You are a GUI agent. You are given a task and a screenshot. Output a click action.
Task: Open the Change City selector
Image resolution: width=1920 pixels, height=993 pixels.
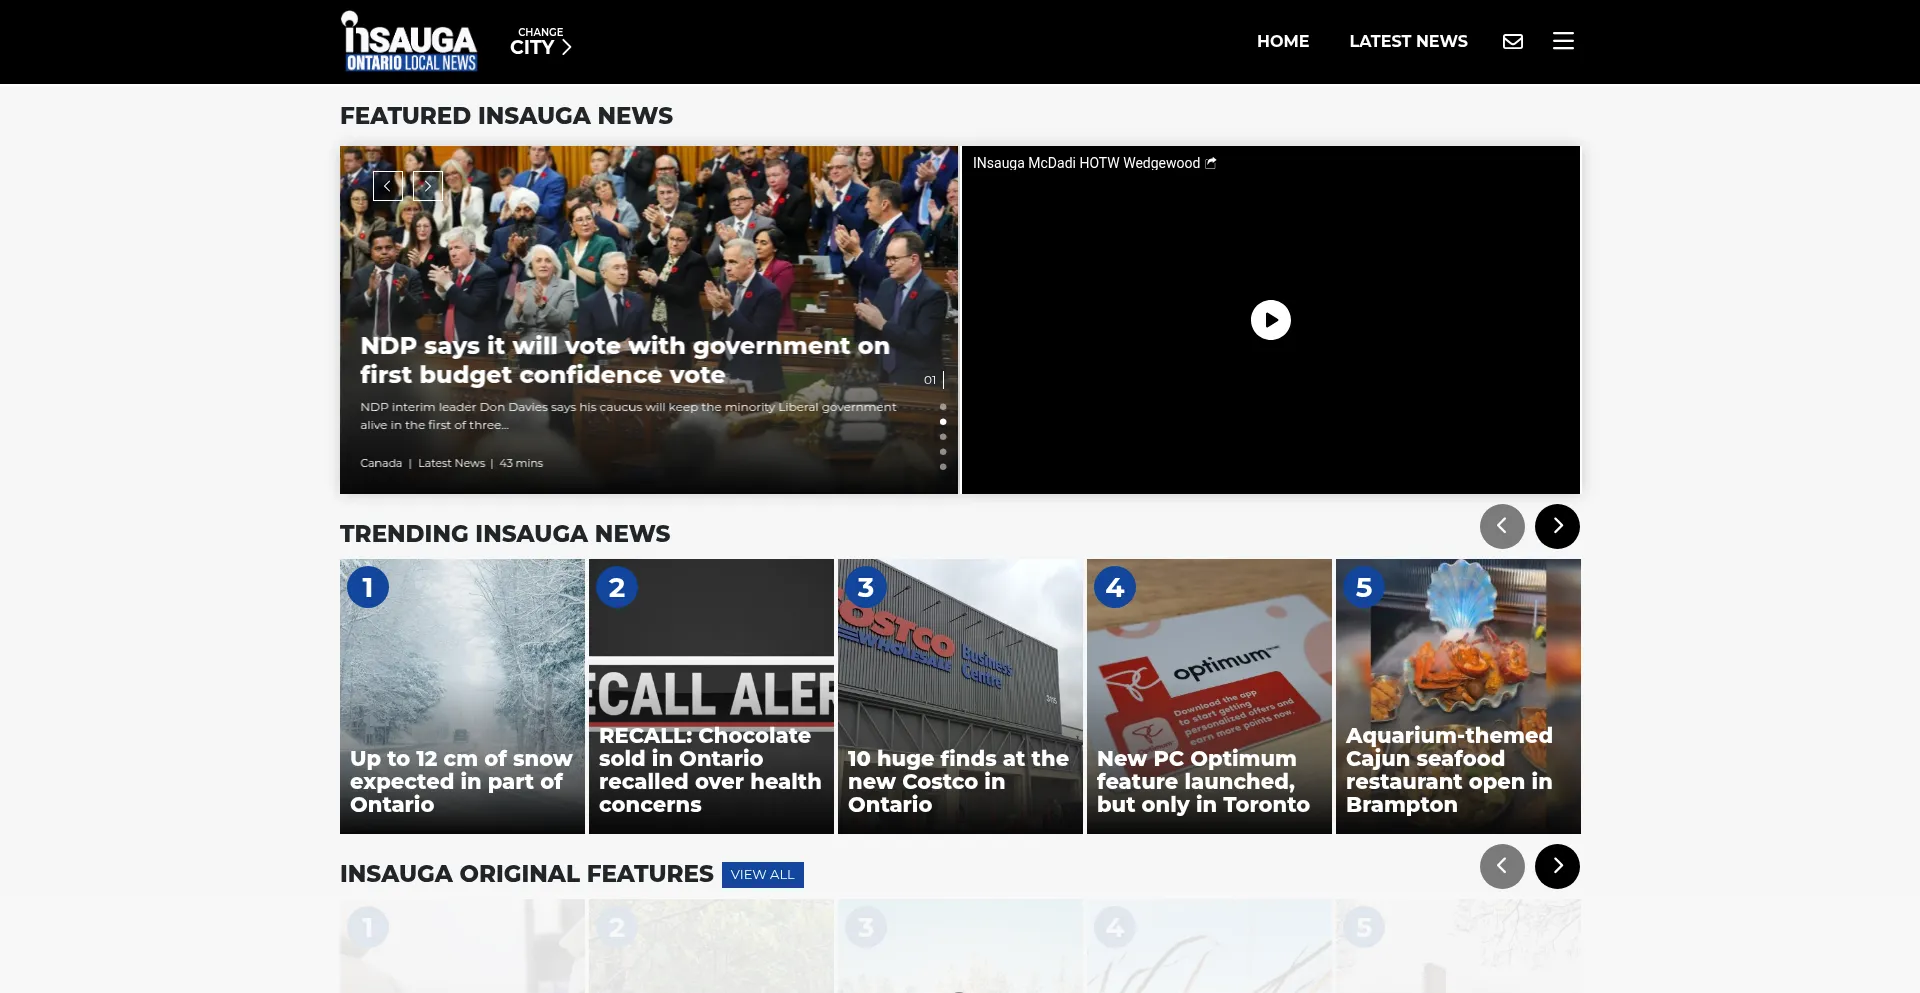[x=540, y=42]
